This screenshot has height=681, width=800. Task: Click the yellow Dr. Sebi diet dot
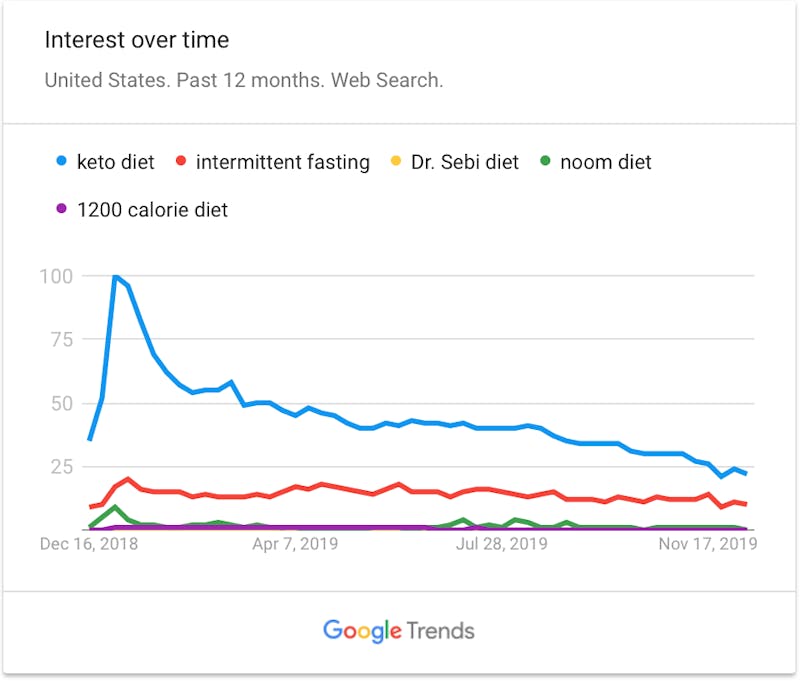(x=395, y=161)
